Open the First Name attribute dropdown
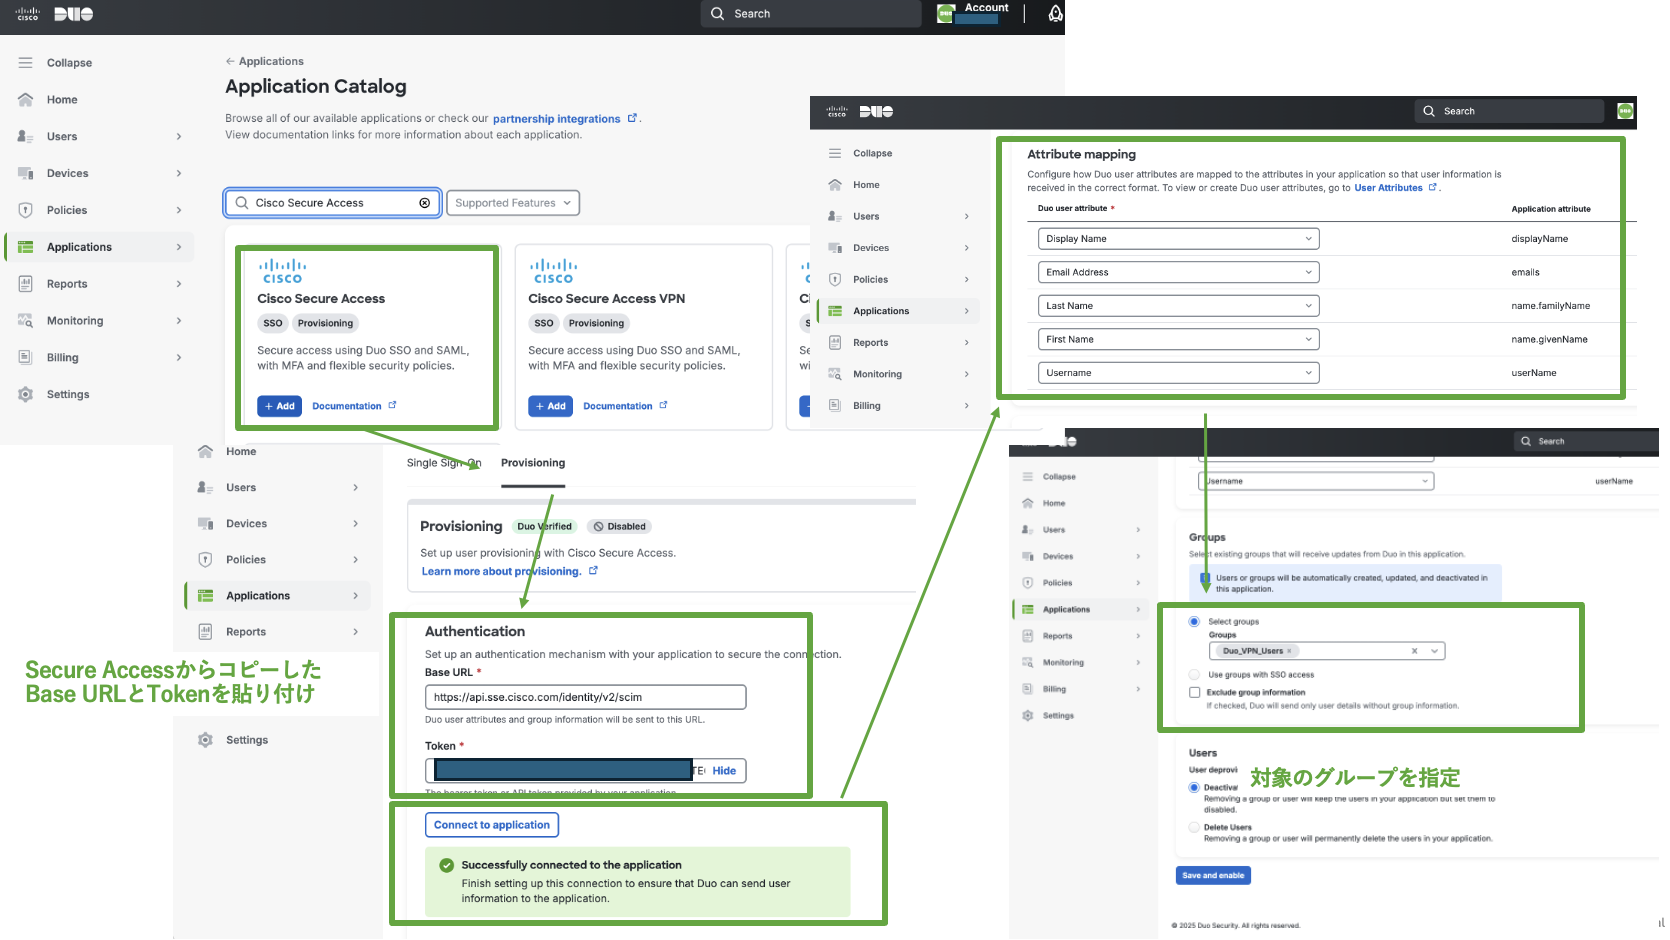This screenshot has width=1670, height=940. (x=1178, y=340)
